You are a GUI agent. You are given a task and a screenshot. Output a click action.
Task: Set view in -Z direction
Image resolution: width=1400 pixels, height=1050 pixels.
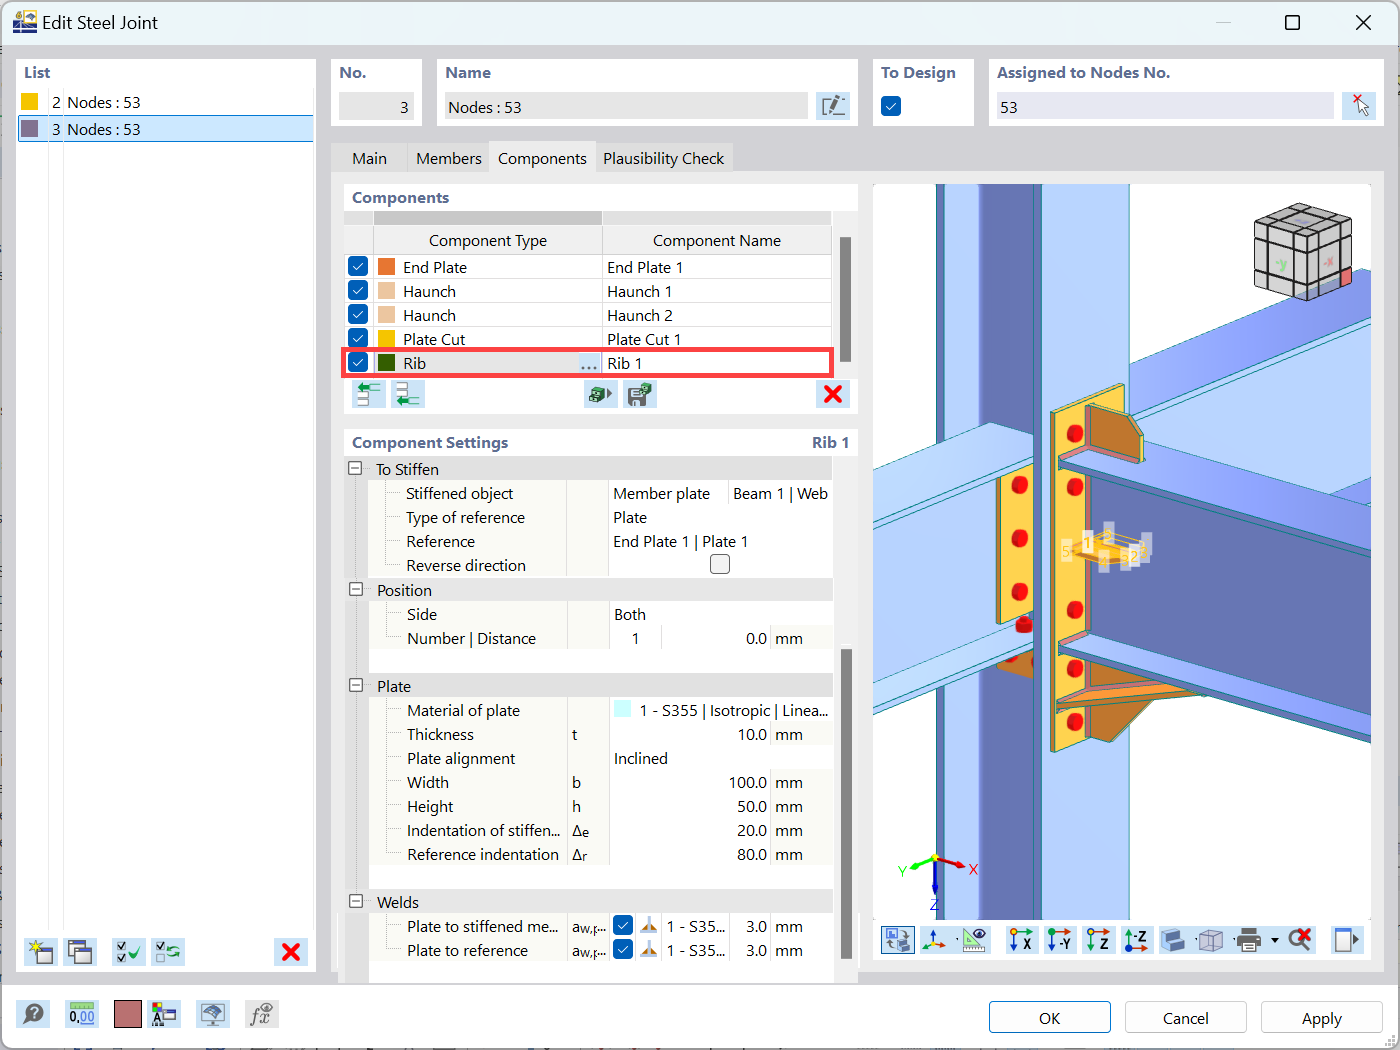click(x=1136, y=940)
